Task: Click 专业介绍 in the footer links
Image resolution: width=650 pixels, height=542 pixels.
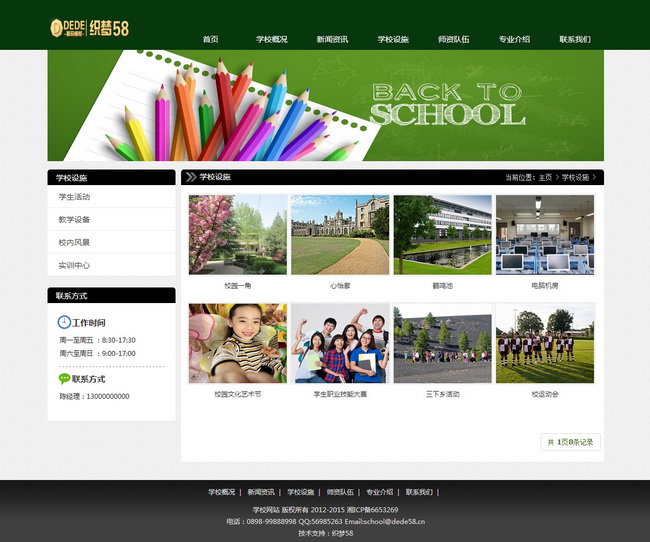Action: click(379, 492)
